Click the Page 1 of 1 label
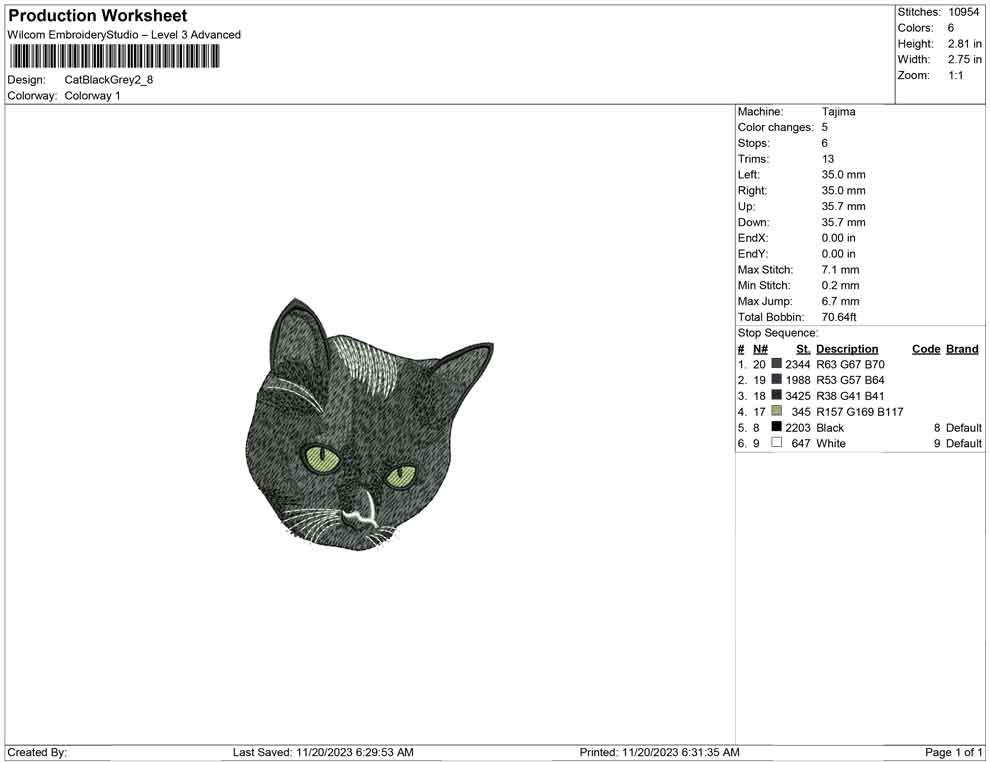The image size is (990, 762). 952,752
